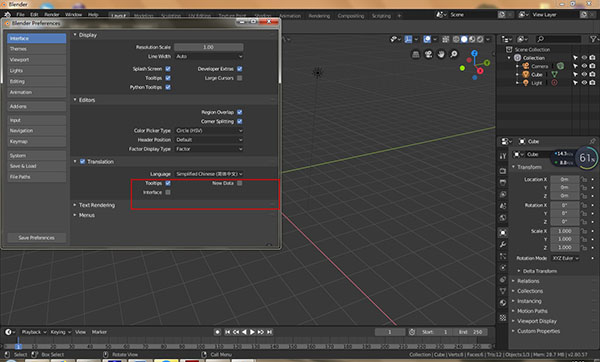
Task: Open the Modifiers wrench tab icon
Action: [x=503, y=244]
